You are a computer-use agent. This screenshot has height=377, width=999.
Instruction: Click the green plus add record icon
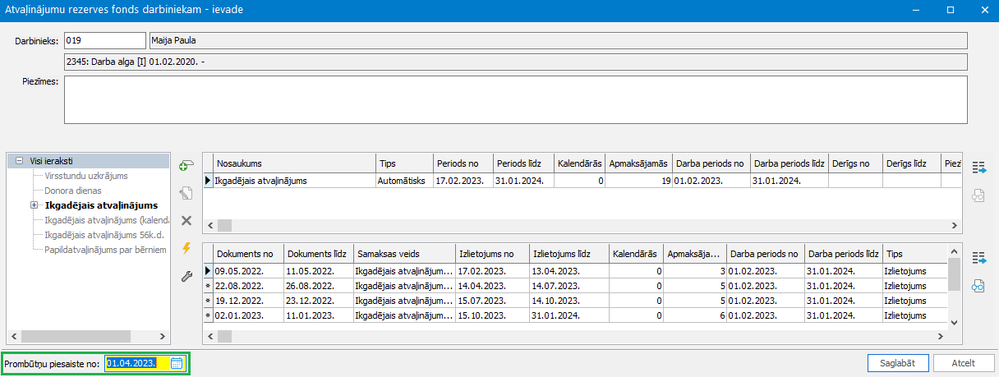[x=187, y=166]
